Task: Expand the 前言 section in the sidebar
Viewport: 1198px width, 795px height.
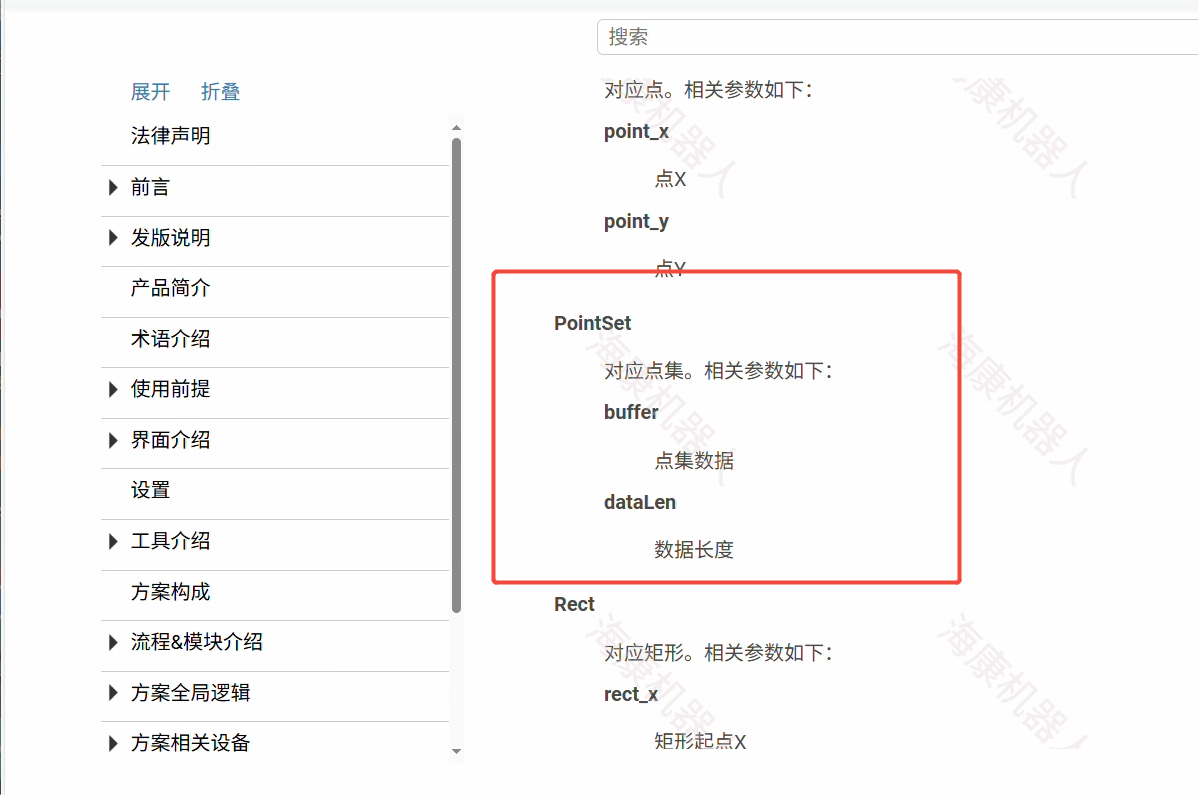Action: pyautogui.click(x=112, y=187)
